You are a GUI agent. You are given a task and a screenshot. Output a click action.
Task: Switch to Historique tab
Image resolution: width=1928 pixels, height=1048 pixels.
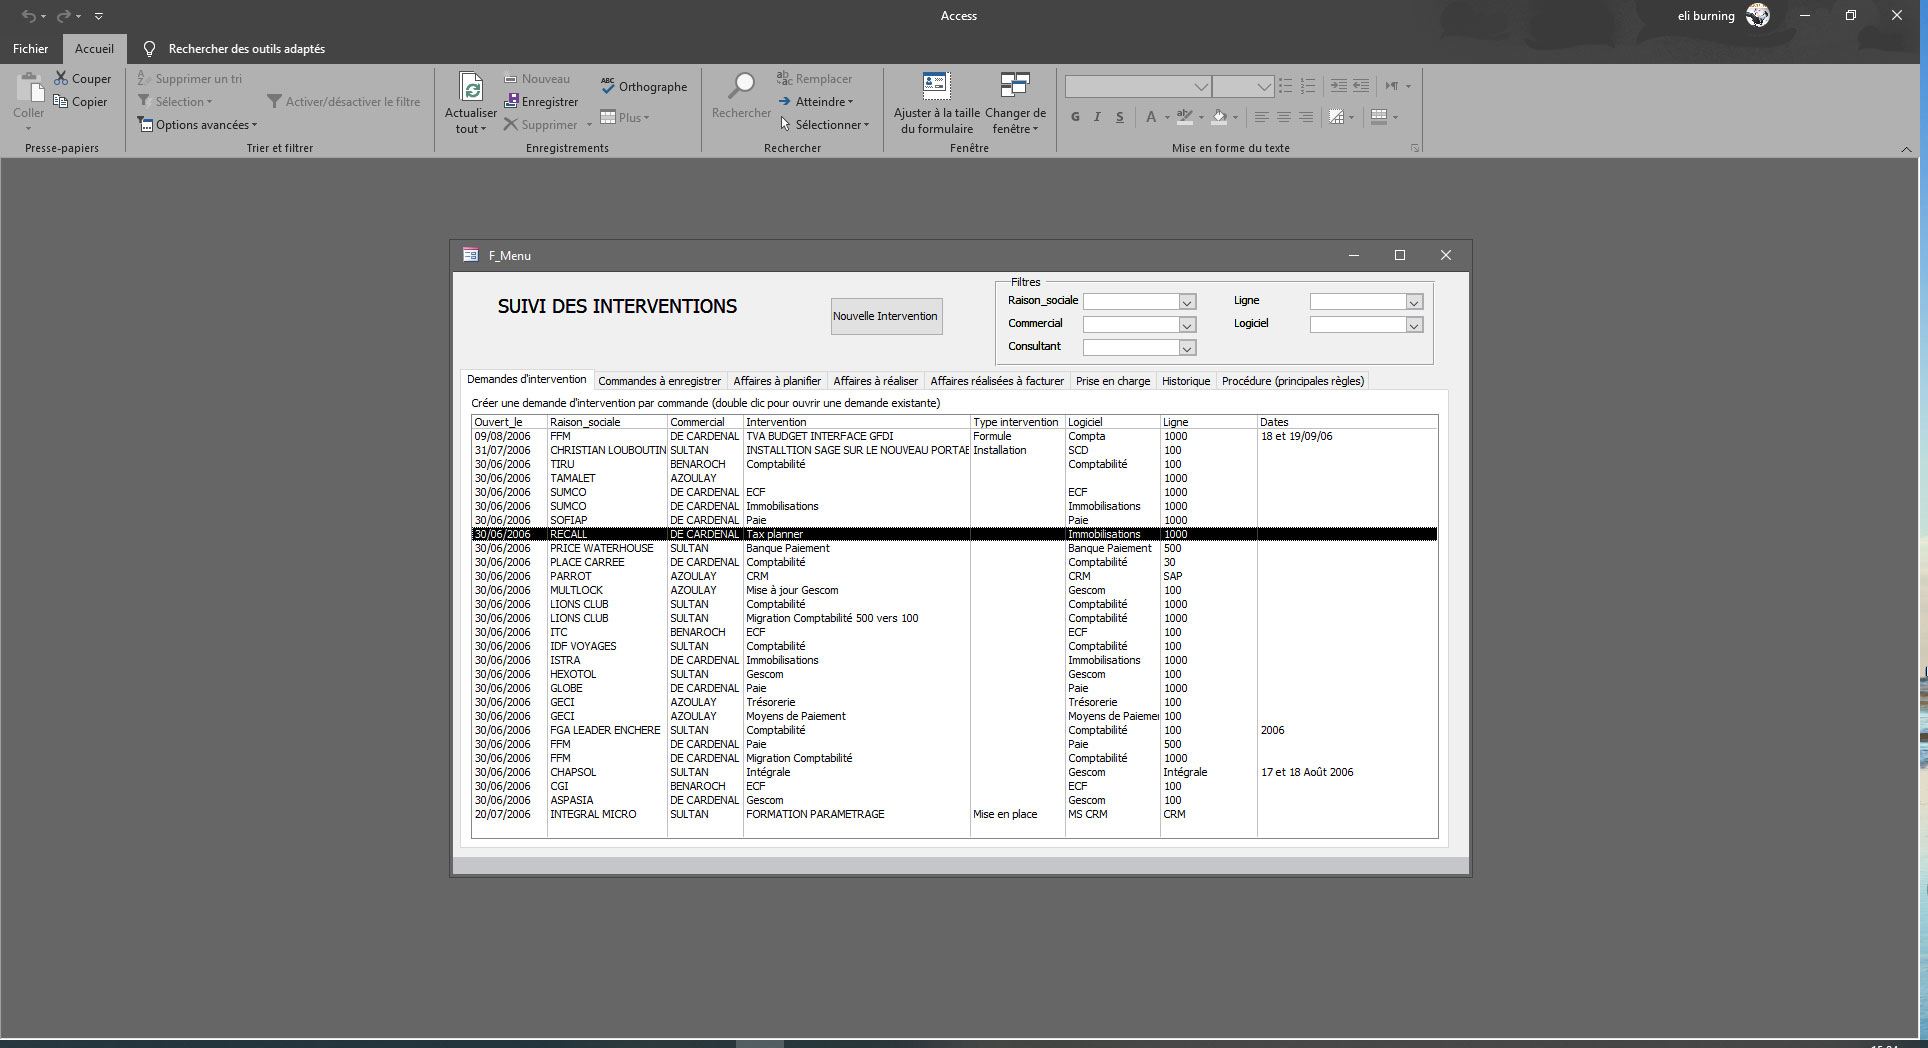click(1186, 381)
